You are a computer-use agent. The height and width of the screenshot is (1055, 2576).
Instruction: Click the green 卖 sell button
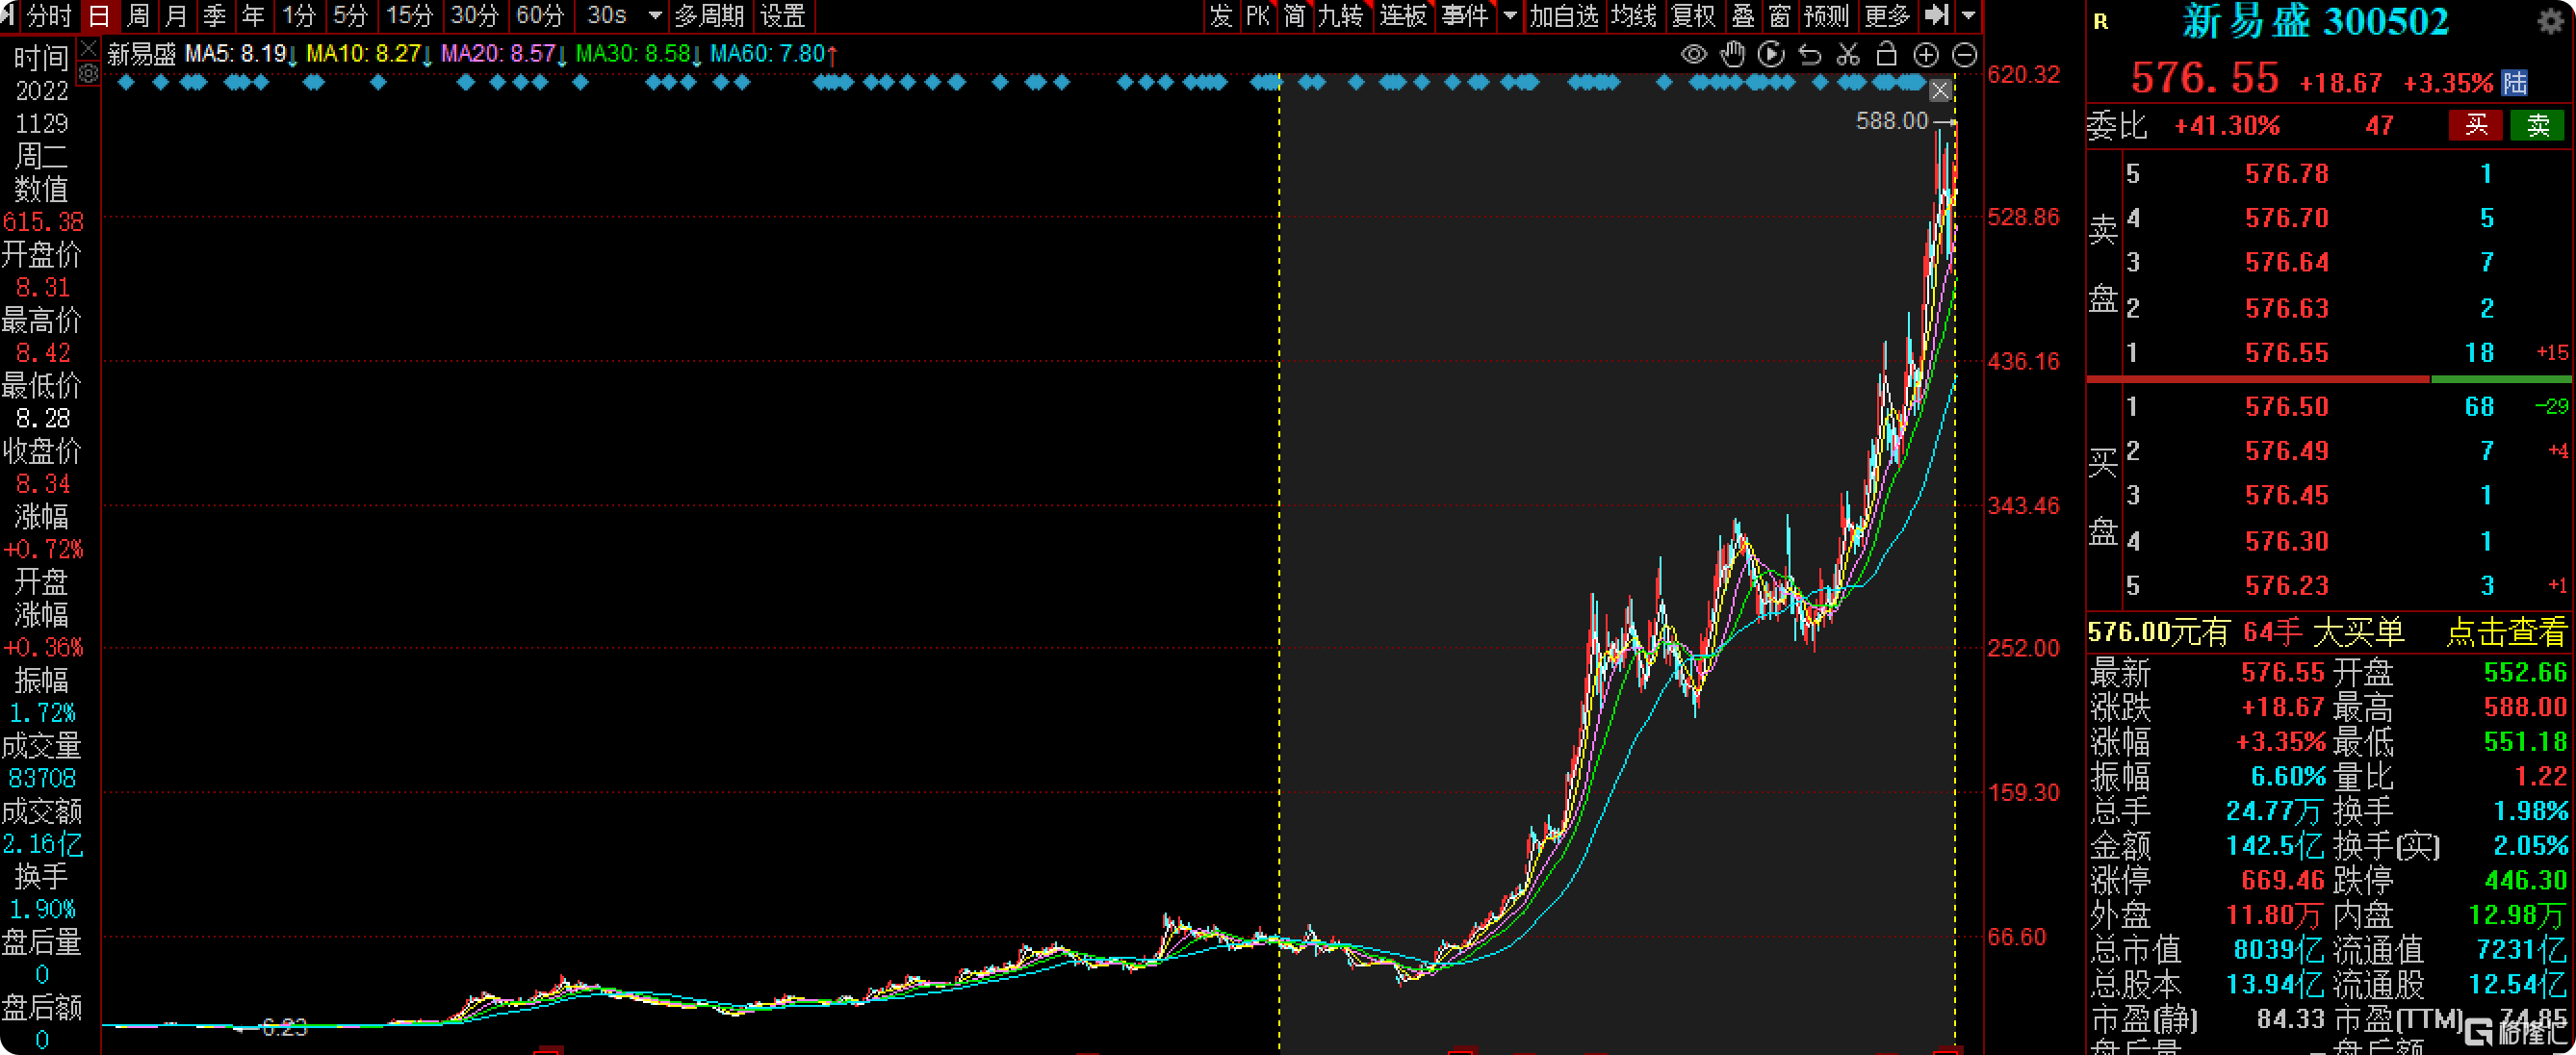pyautogui.click(x=2538, y=125)
